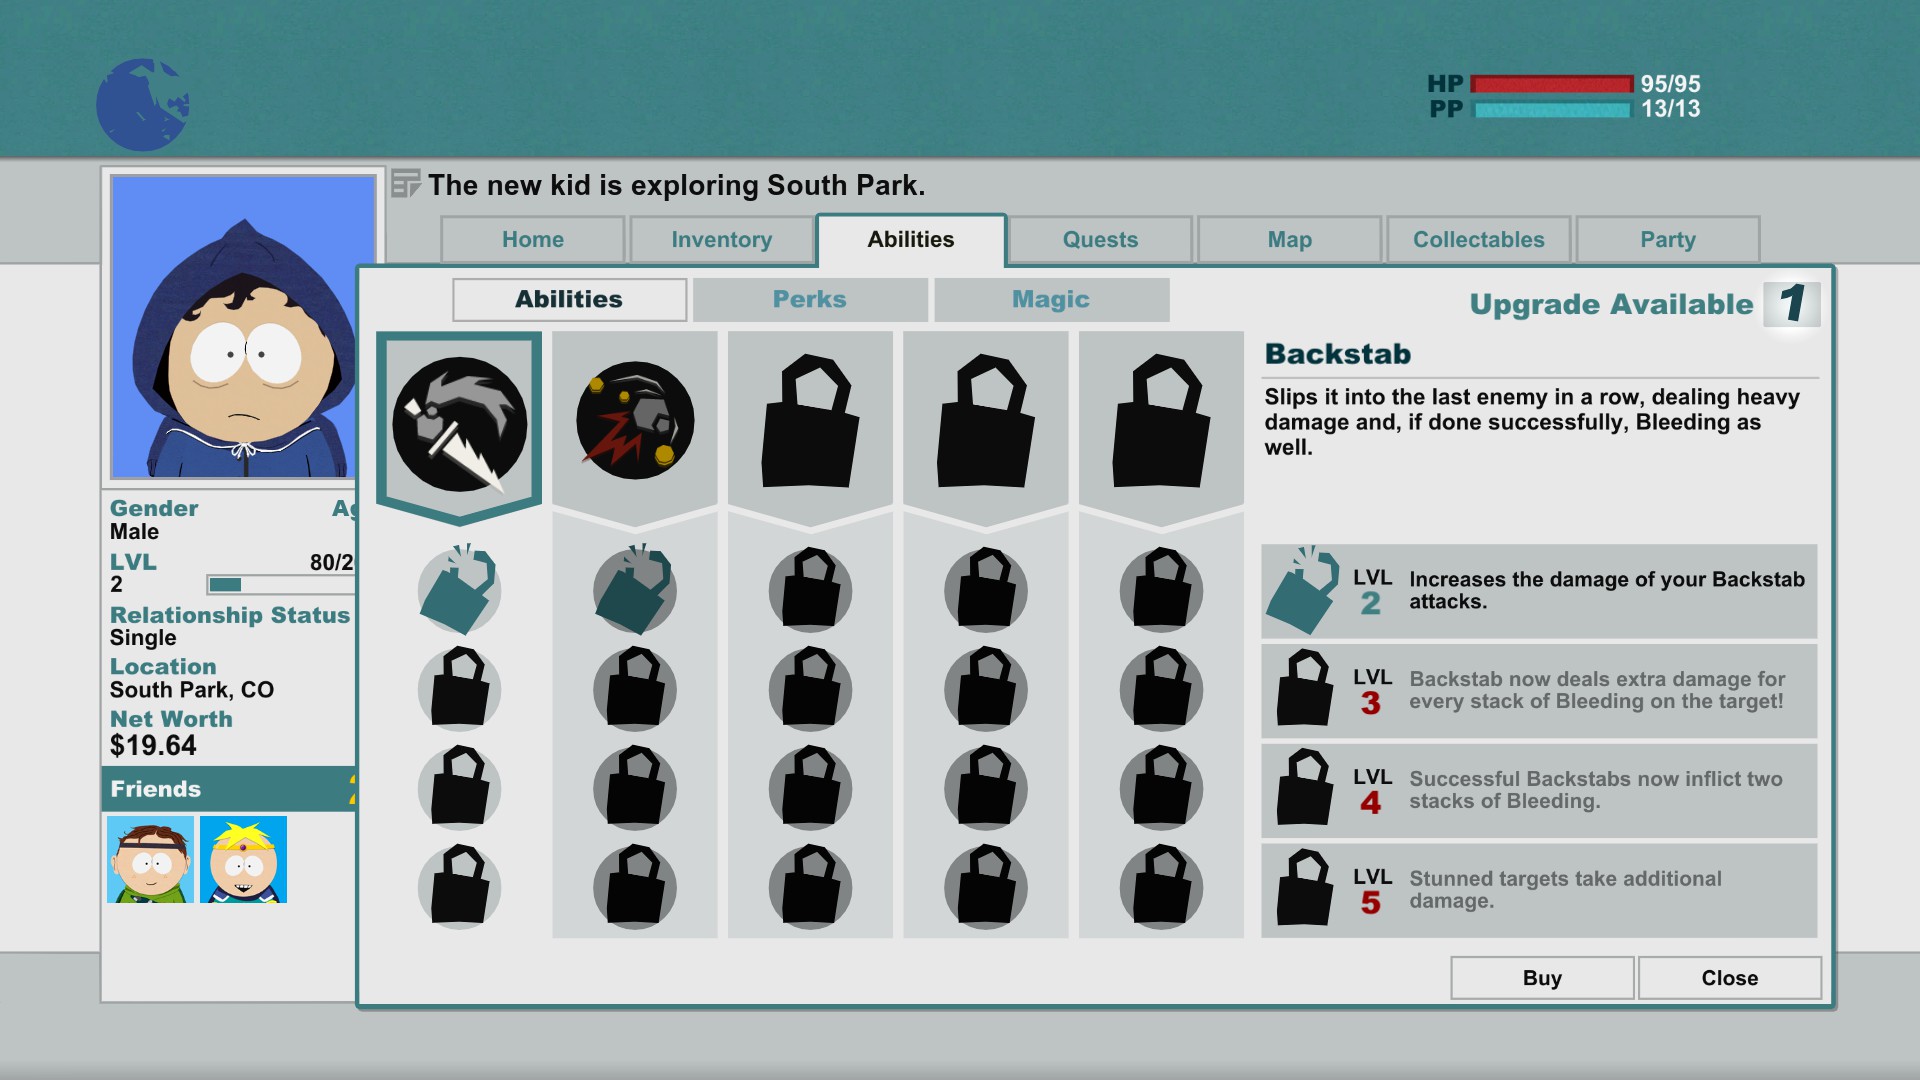The width and height of the screenshot is (1920, 1080).
Task: Click the Butters friend portrait
Action: click(243, 859)
